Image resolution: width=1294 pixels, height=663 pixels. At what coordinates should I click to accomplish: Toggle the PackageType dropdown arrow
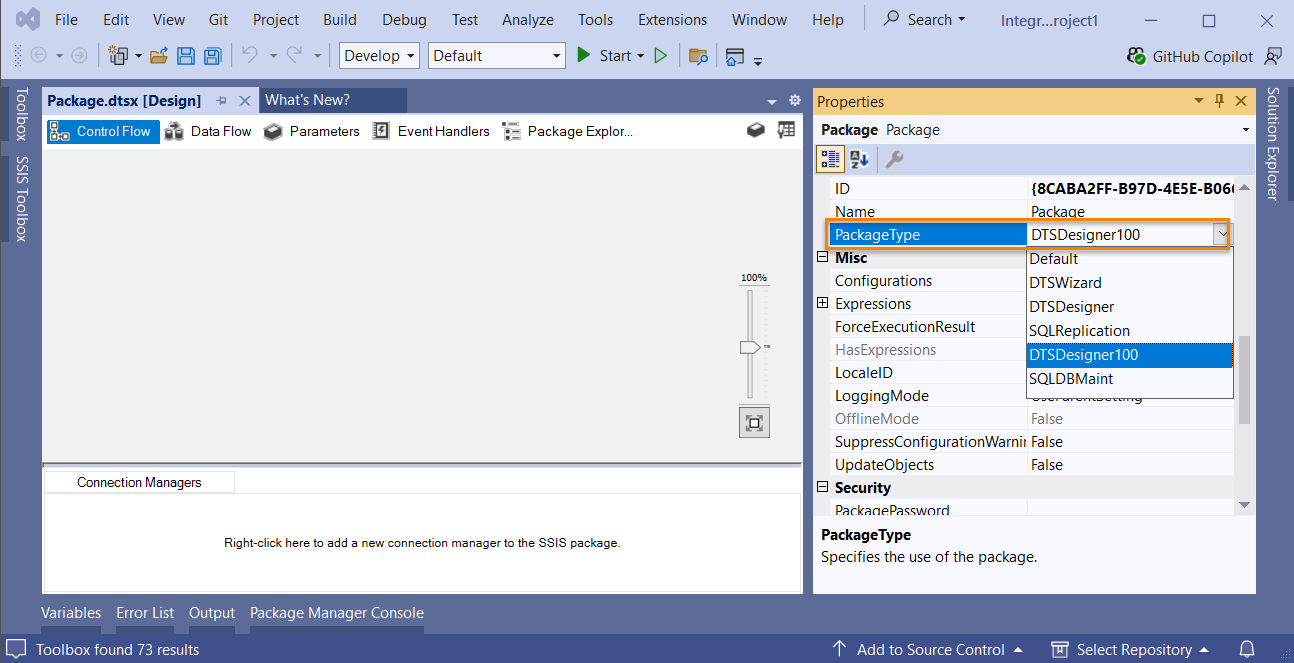tap(1221, 235)
